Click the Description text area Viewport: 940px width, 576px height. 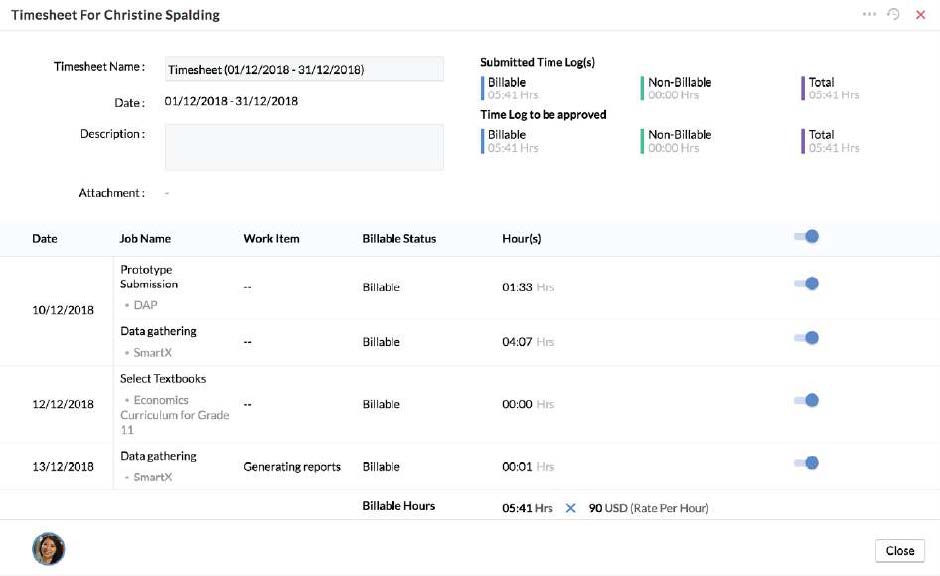[x=303, y=147]
